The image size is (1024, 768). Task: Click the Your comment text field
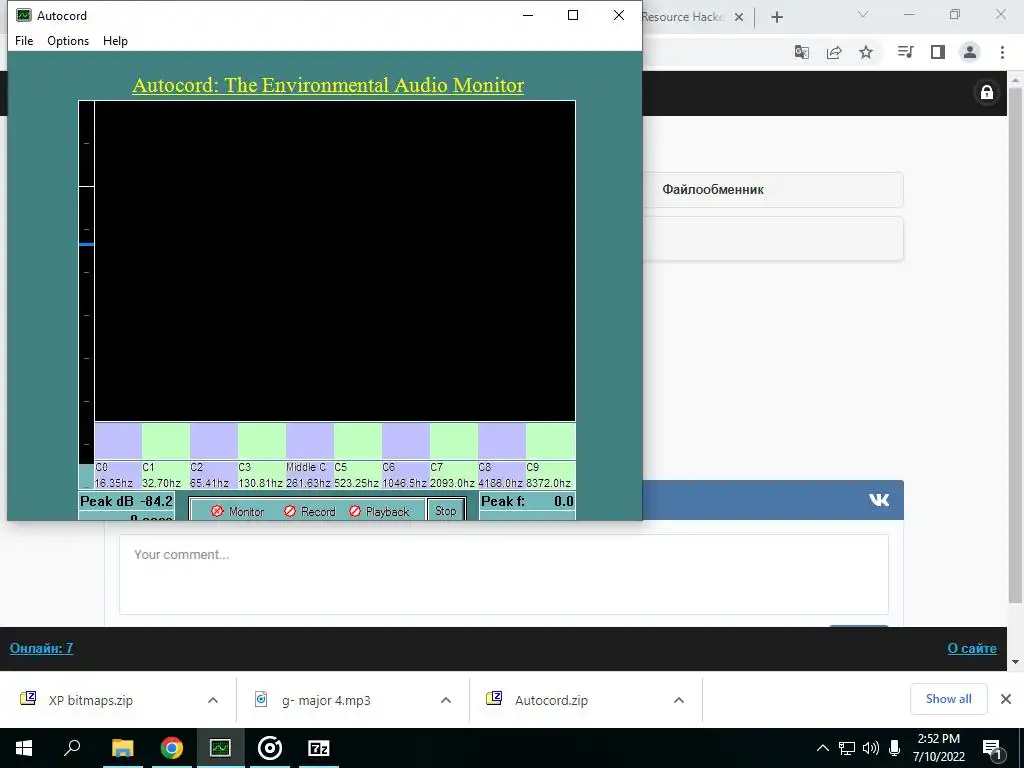[504, 575]
